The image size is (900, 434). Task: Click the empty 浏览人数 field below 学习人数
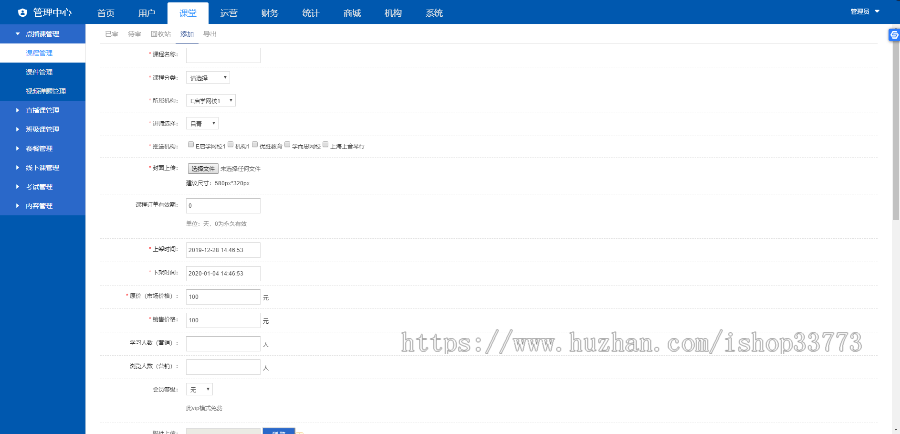[223, 367]
